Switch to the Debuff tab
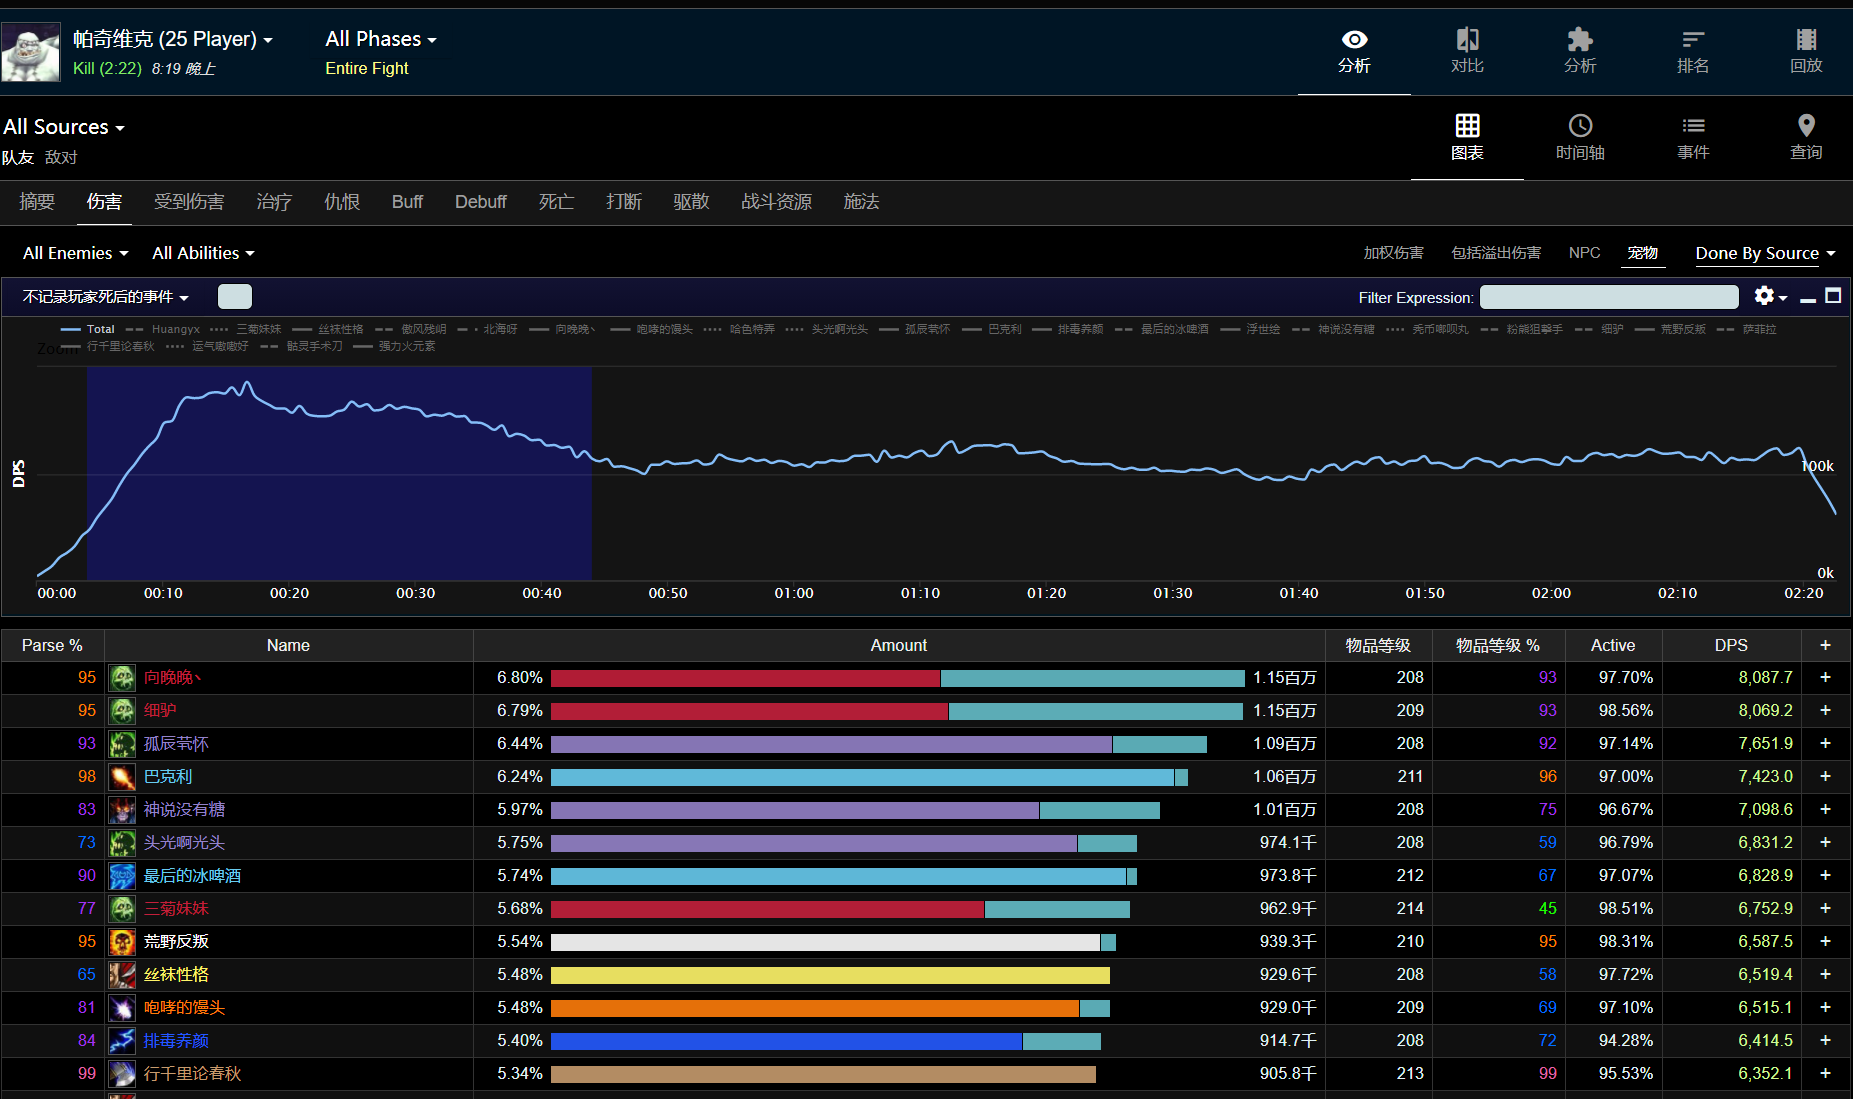The image size is (1853, 1099). tap(481, 202)
